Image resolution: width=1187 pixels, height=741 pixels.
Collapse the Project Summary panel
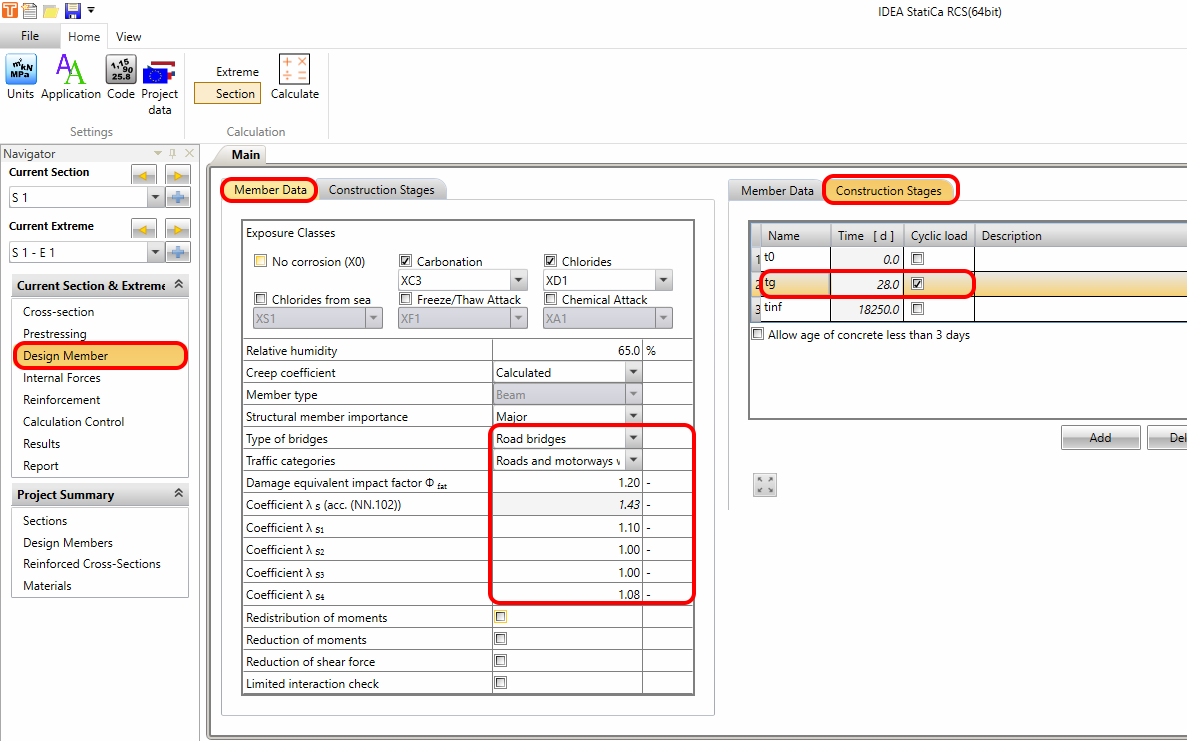pyautogui.click(x=178, y=494)
